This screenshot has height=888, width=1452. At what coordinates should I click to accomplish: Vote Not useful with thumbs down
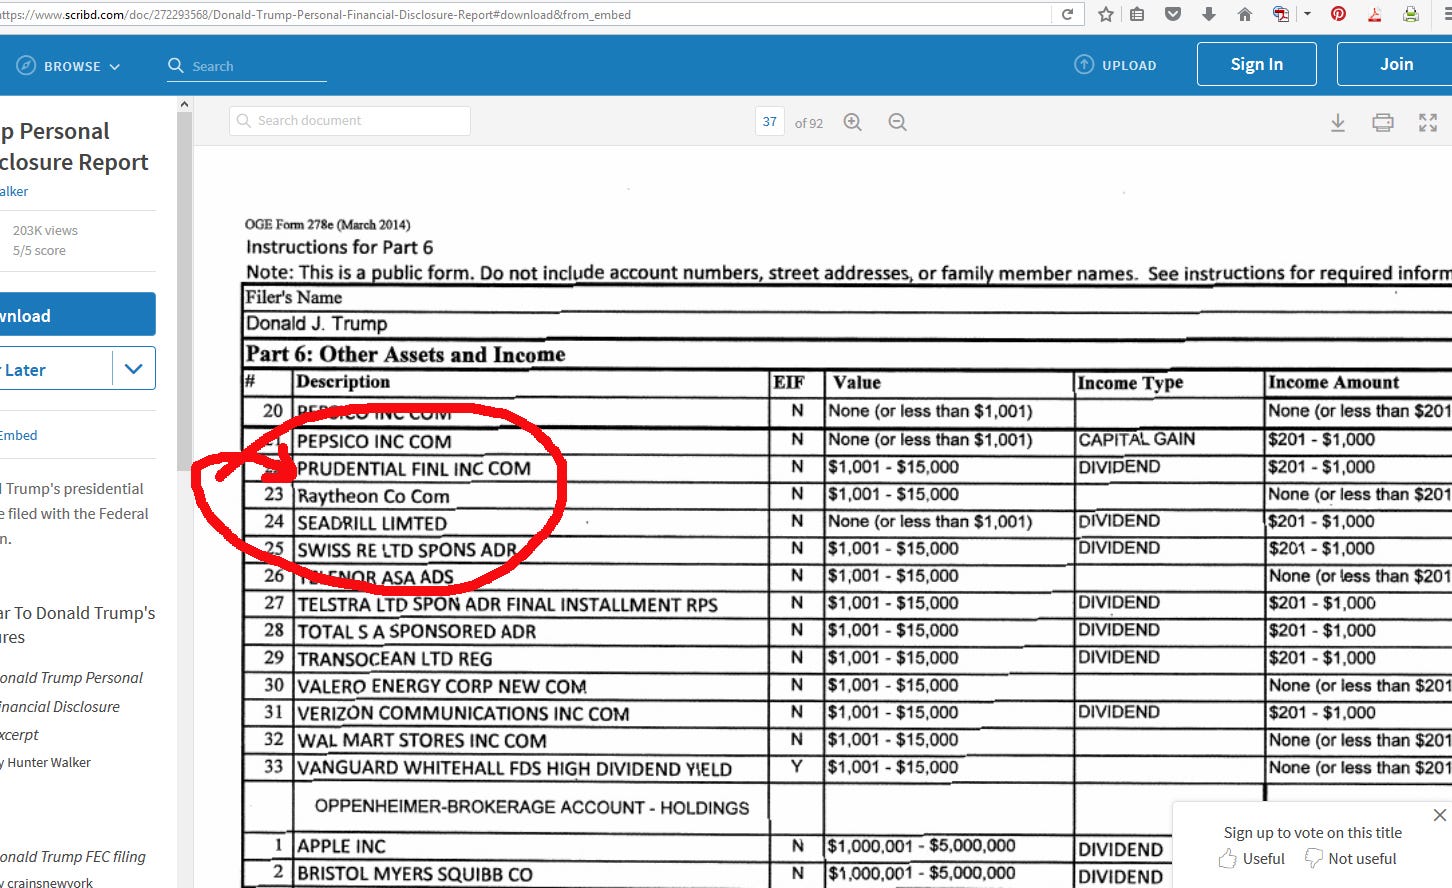pyautogui.click(x=1351, y=858)
